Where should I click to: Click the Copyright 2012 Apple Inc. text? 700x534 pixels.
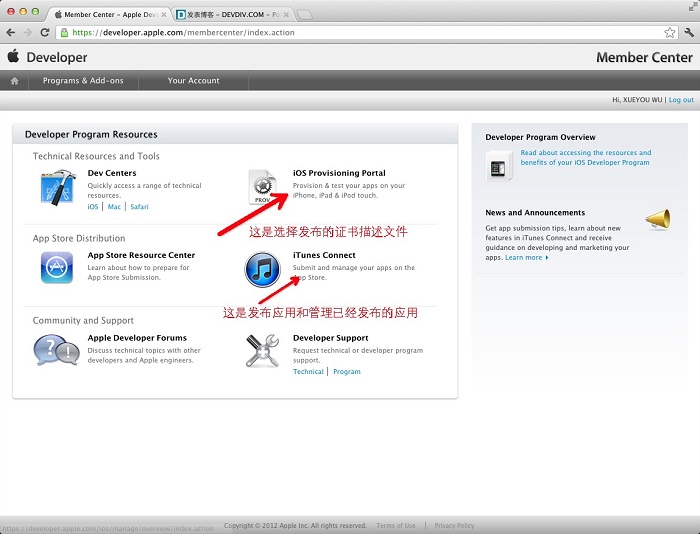point(295,526)
